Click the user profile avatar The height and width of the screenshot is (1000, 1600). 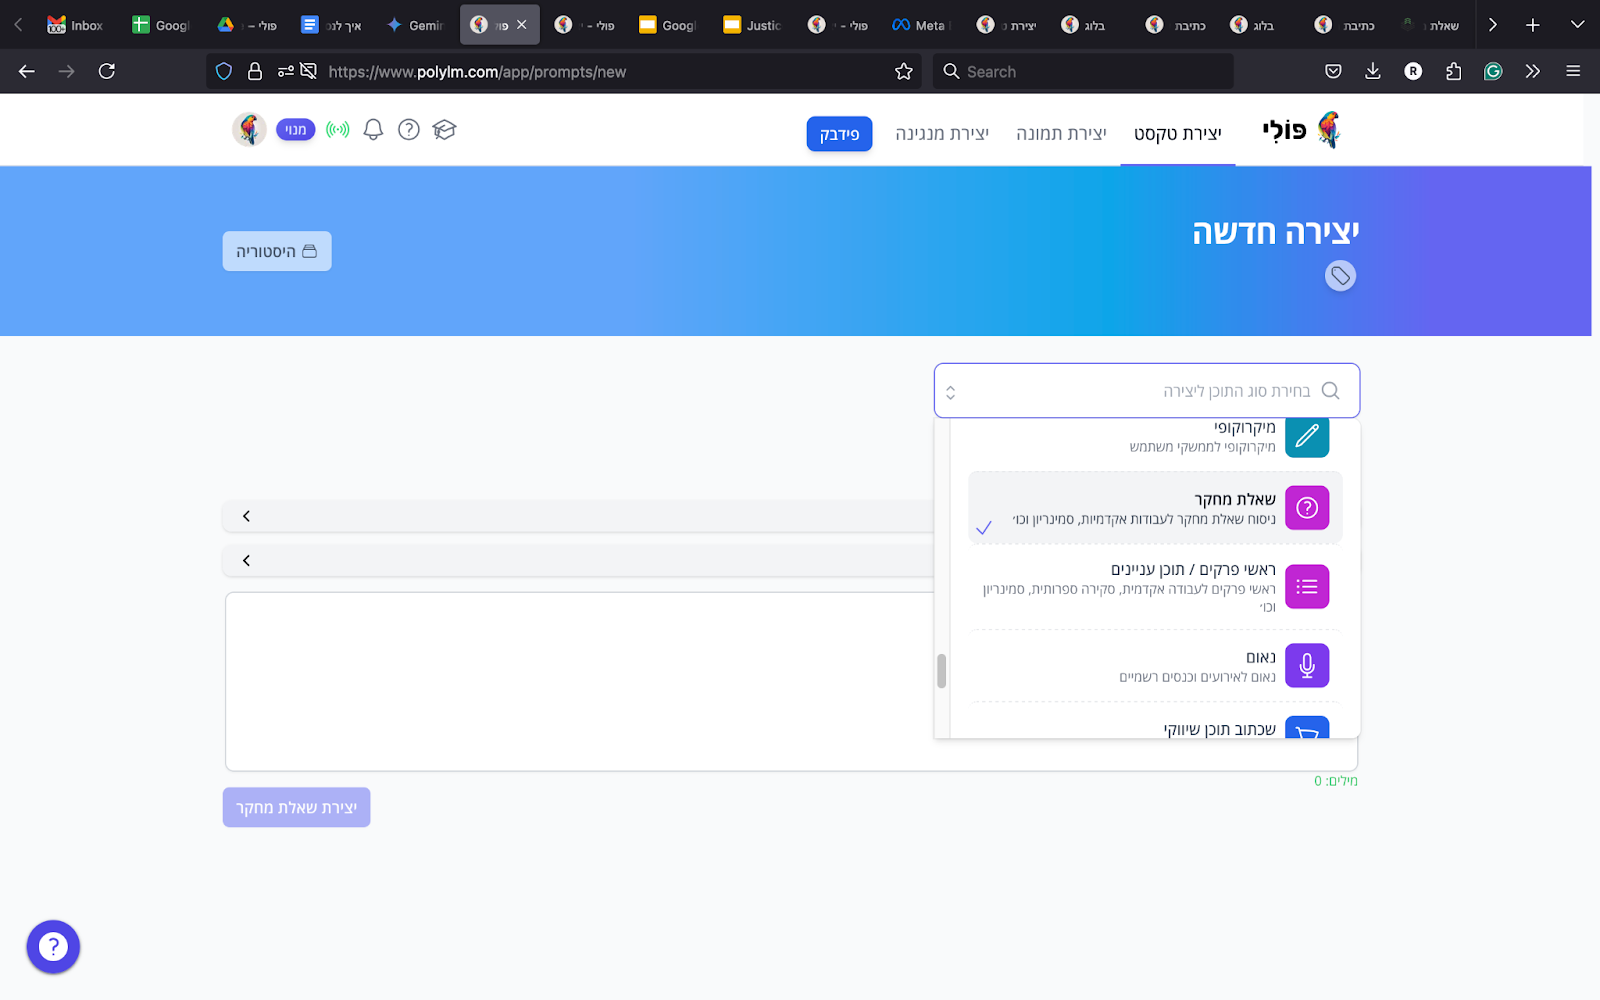tap(249, 130)
